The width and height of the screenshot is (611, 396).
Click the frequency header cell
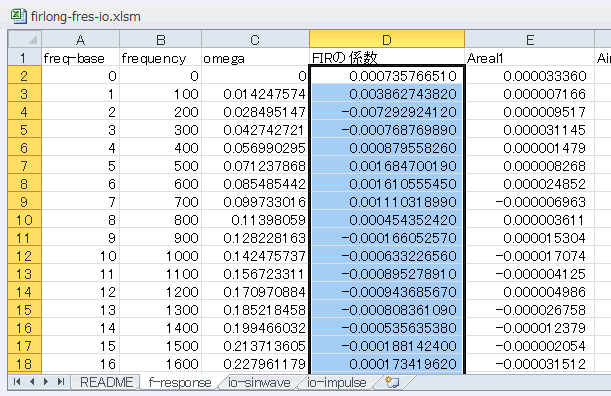point(161,58)
